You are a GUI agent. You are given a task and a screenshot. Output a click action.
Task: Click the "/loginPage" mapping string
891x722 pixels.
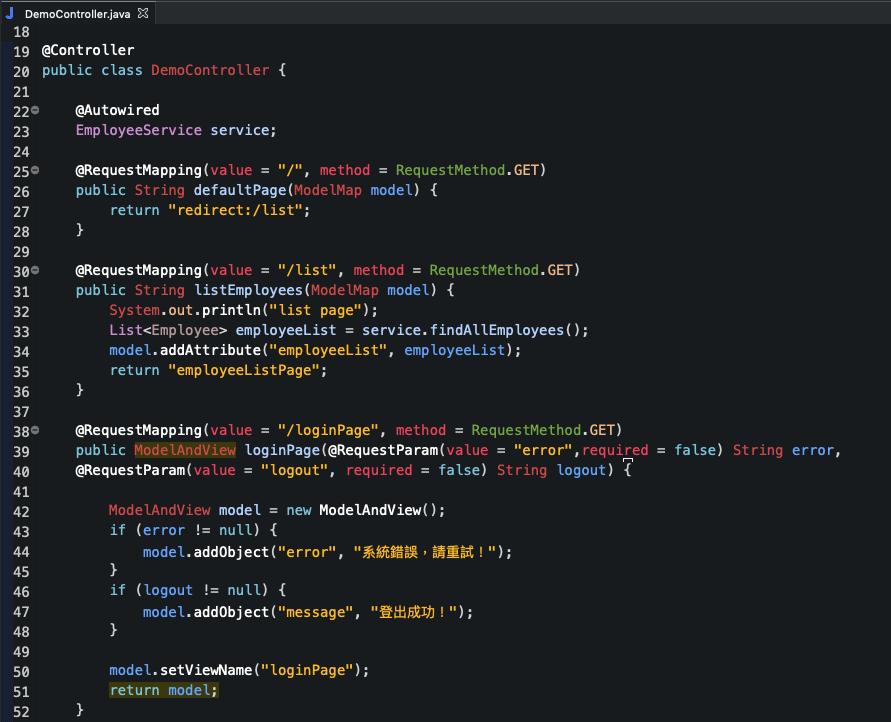[328, 430]
